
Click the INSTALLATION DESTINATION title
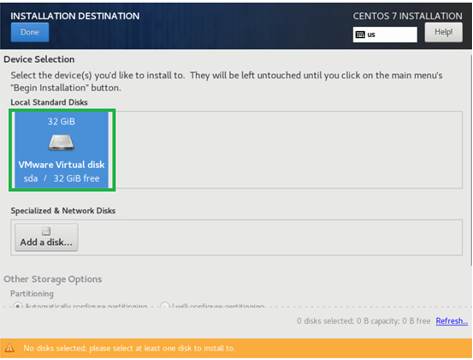pos(75,16)
